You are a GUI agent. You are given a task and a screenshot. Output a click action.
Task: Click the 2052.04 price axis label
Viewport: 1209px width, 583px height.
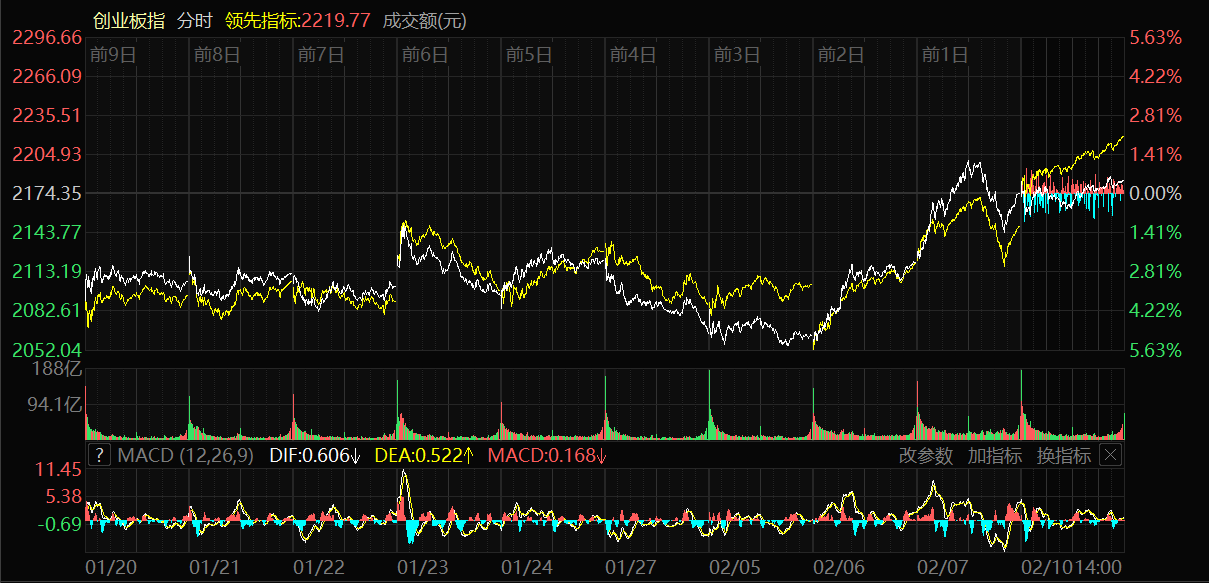coord(46,350)
